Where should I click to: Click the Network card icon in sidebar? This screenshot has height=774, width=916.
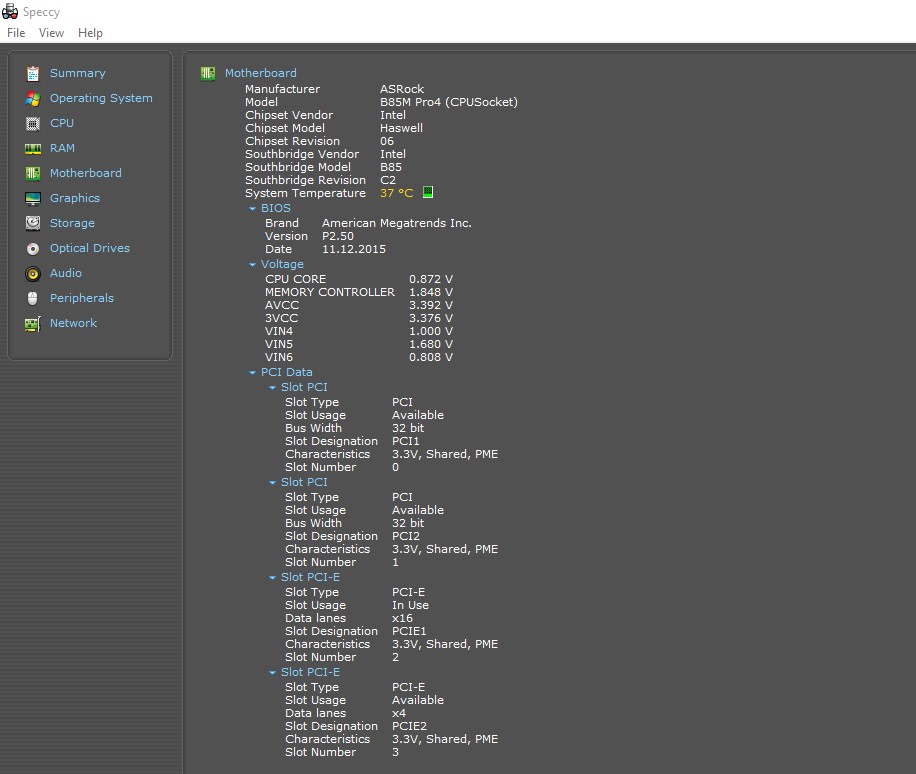[33, 324]
